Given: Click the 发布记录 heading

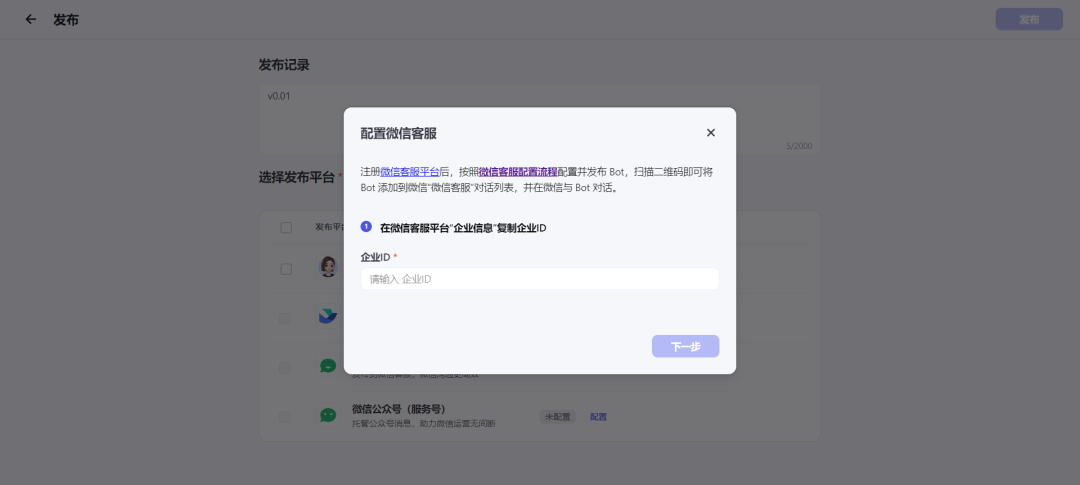Looking at the screenshot, I should click(x=284, y=65).
